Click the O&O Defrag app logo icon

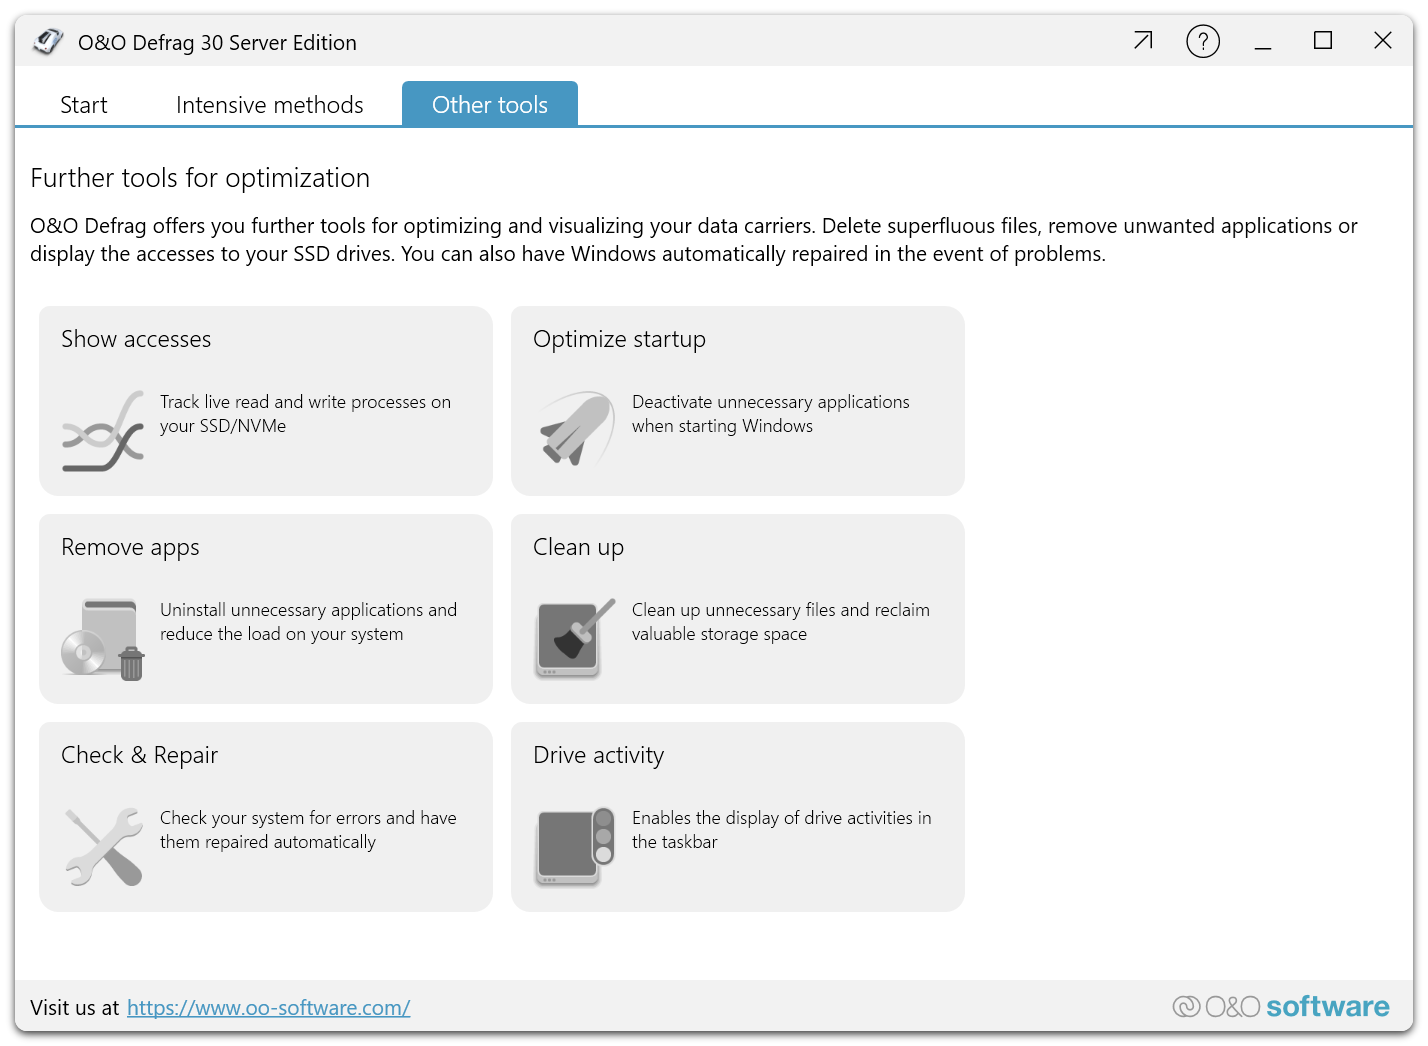[x=48, y=42]
